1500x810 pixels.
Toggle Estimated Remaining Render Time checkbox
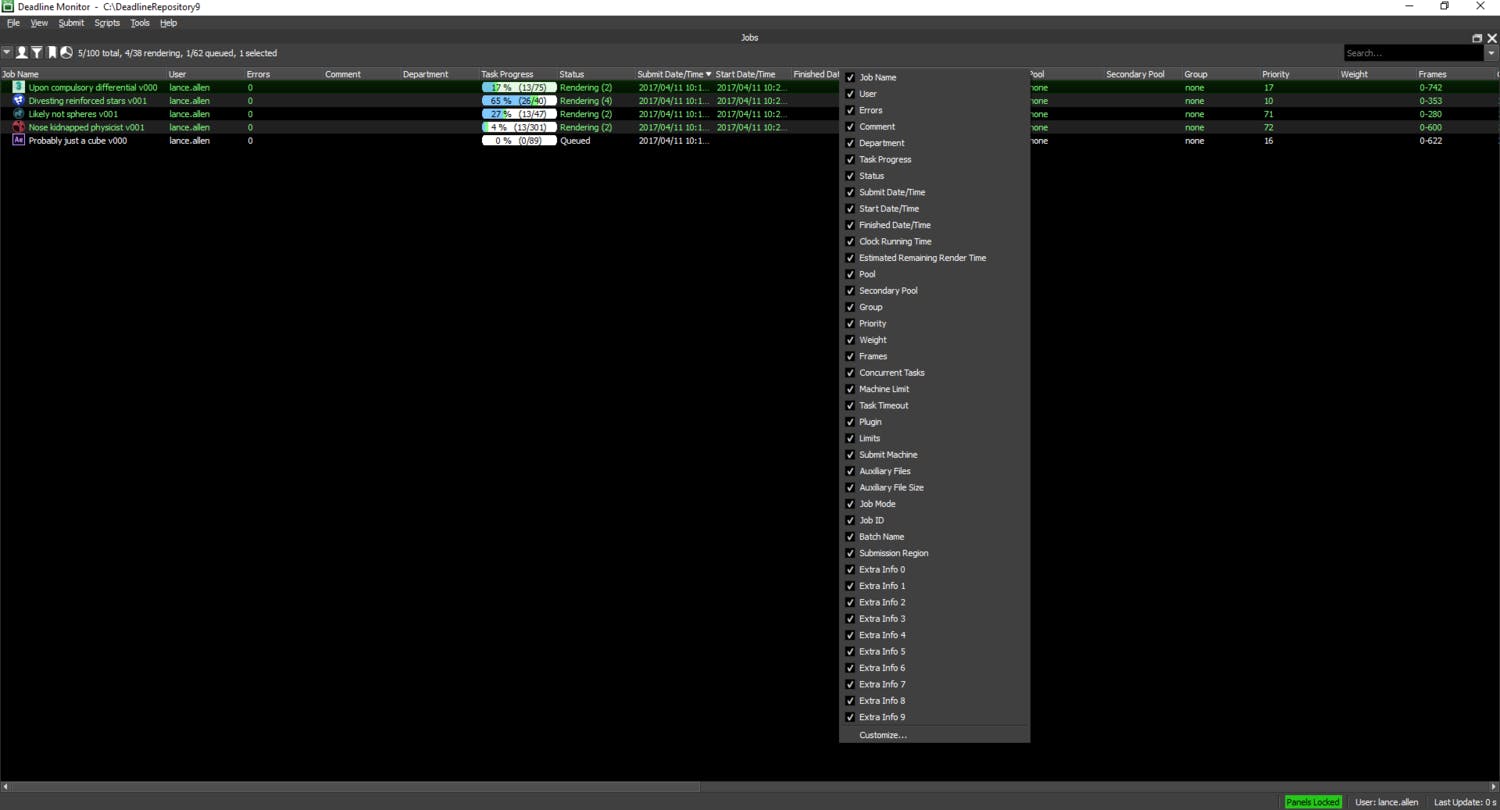click(x=850, y=258)
